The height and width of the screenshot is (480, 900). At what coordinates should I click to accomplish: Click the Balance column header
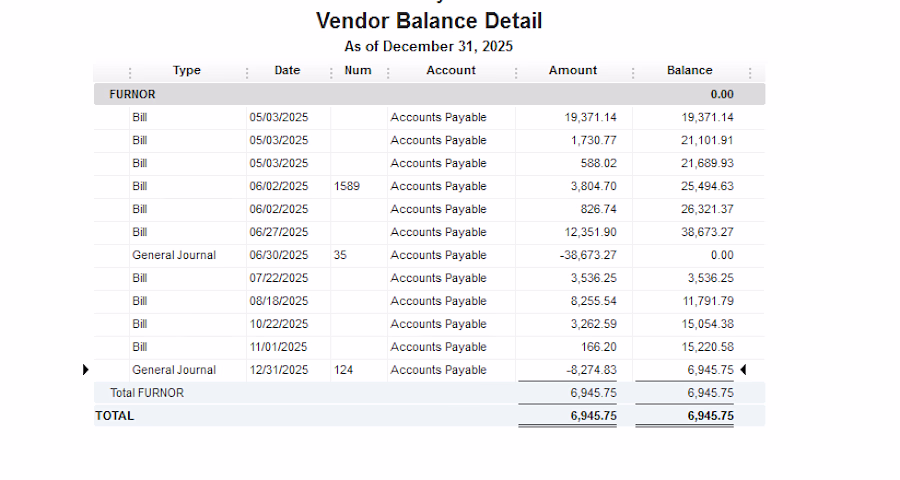pyautogui.click(x=689, y=71)
